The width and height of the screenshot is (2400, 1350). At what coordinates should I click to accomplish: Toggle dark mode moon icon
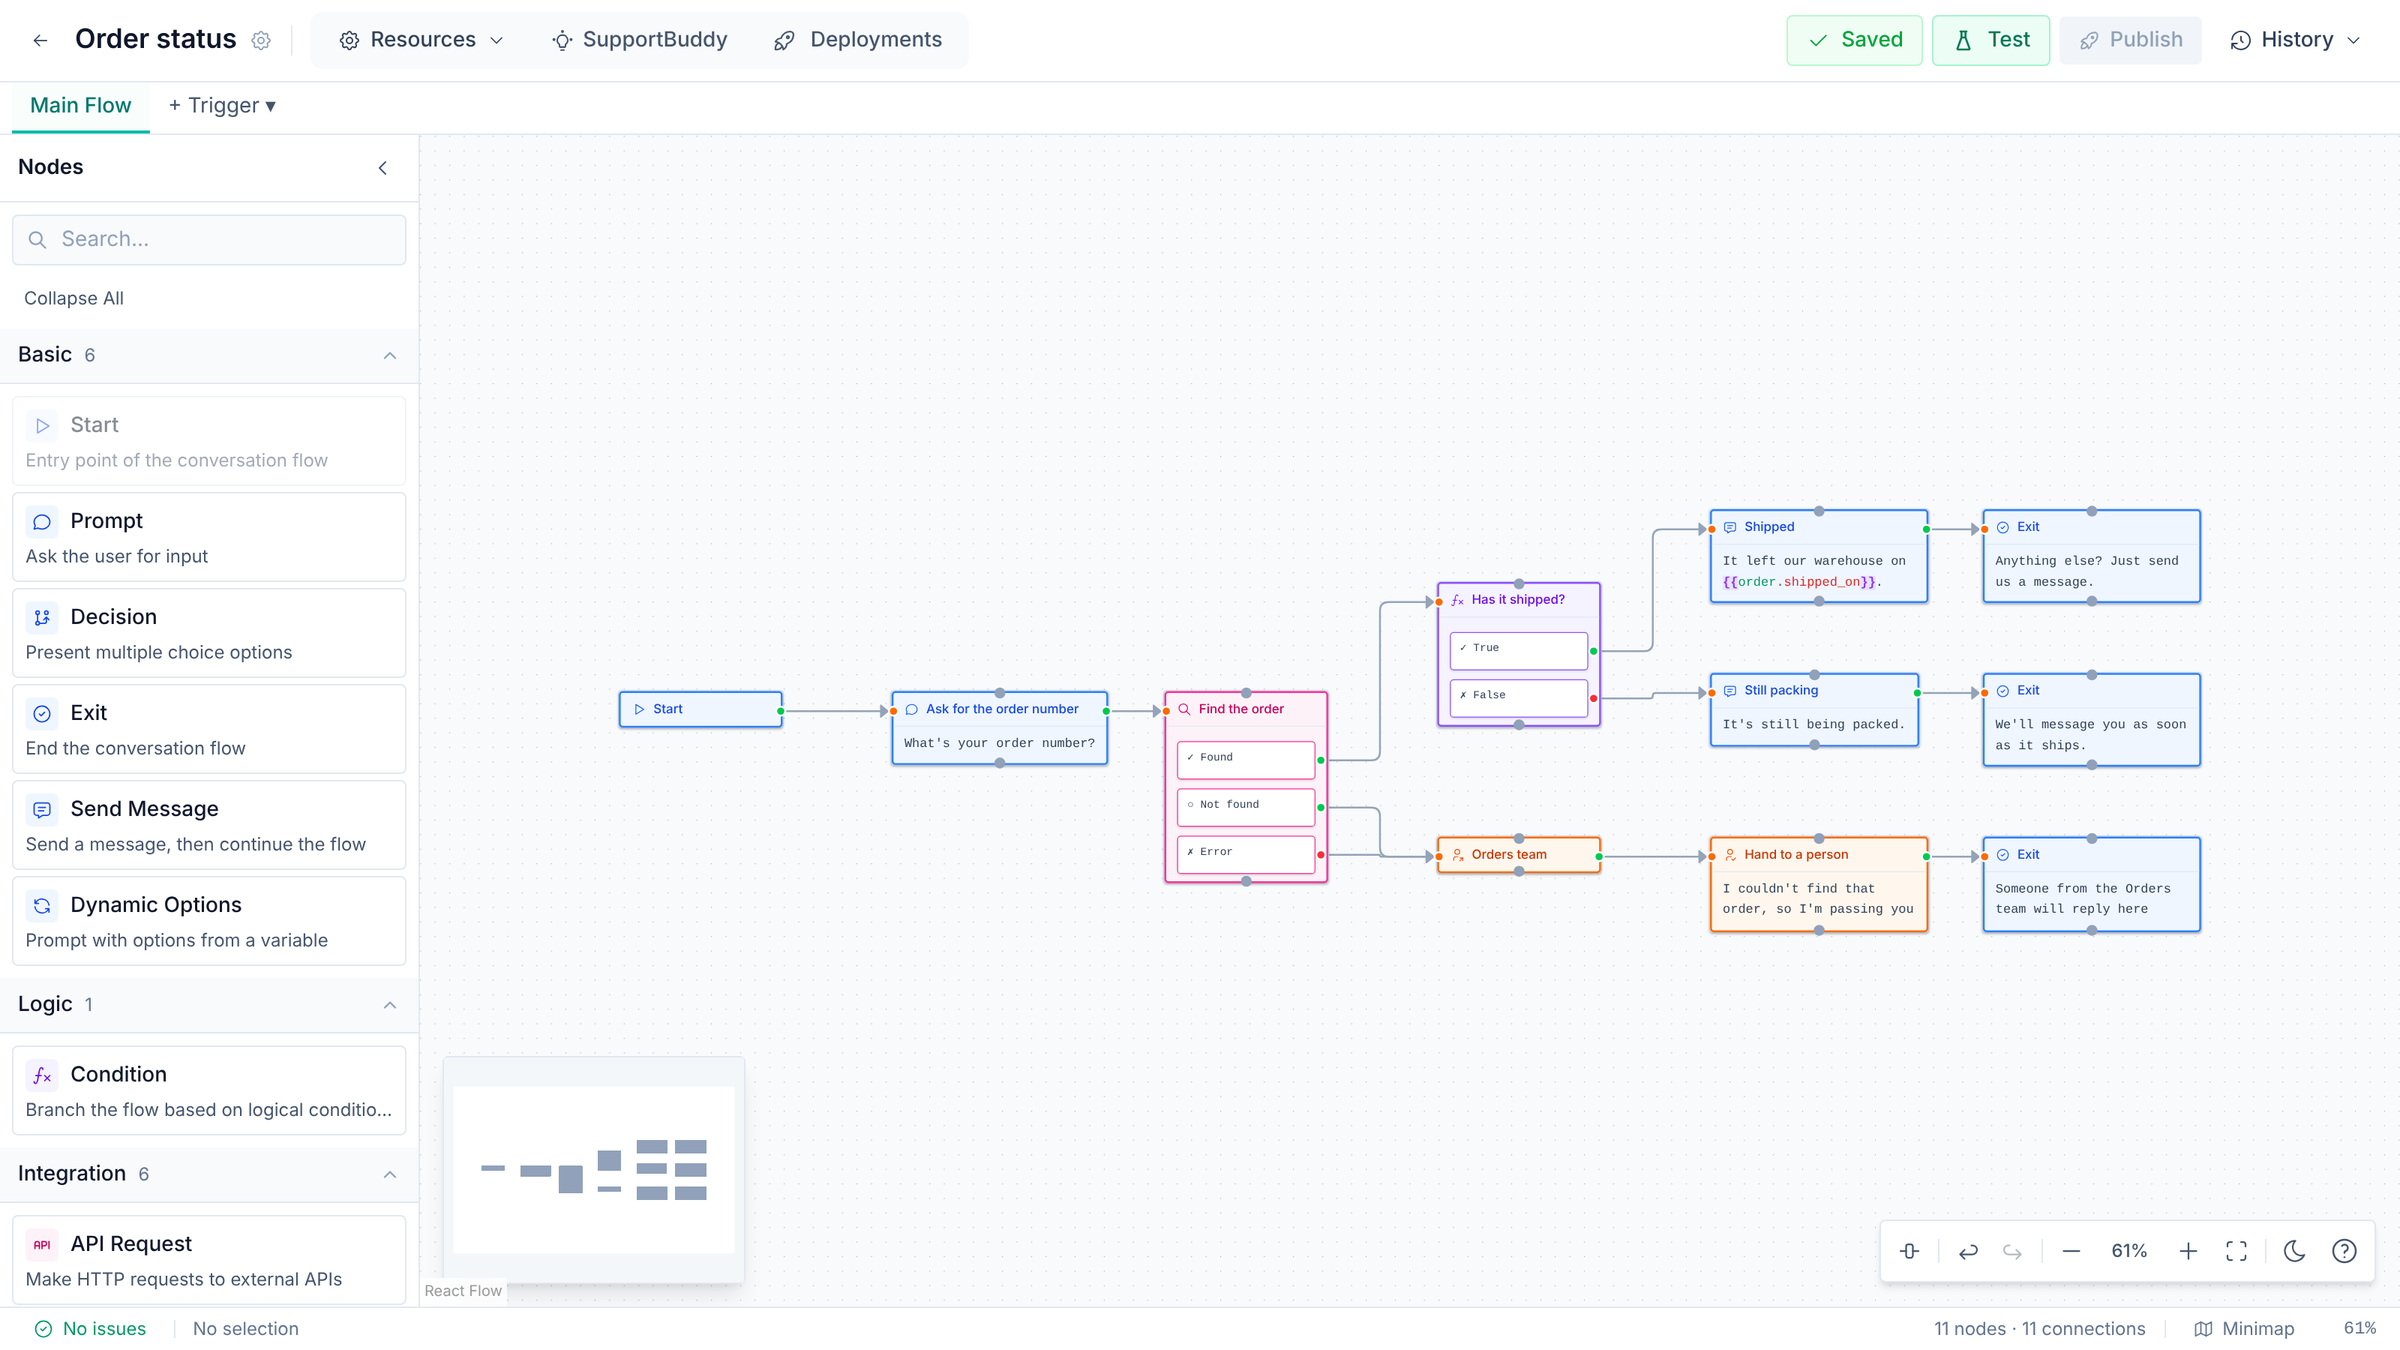(x=2295, y=1251)
